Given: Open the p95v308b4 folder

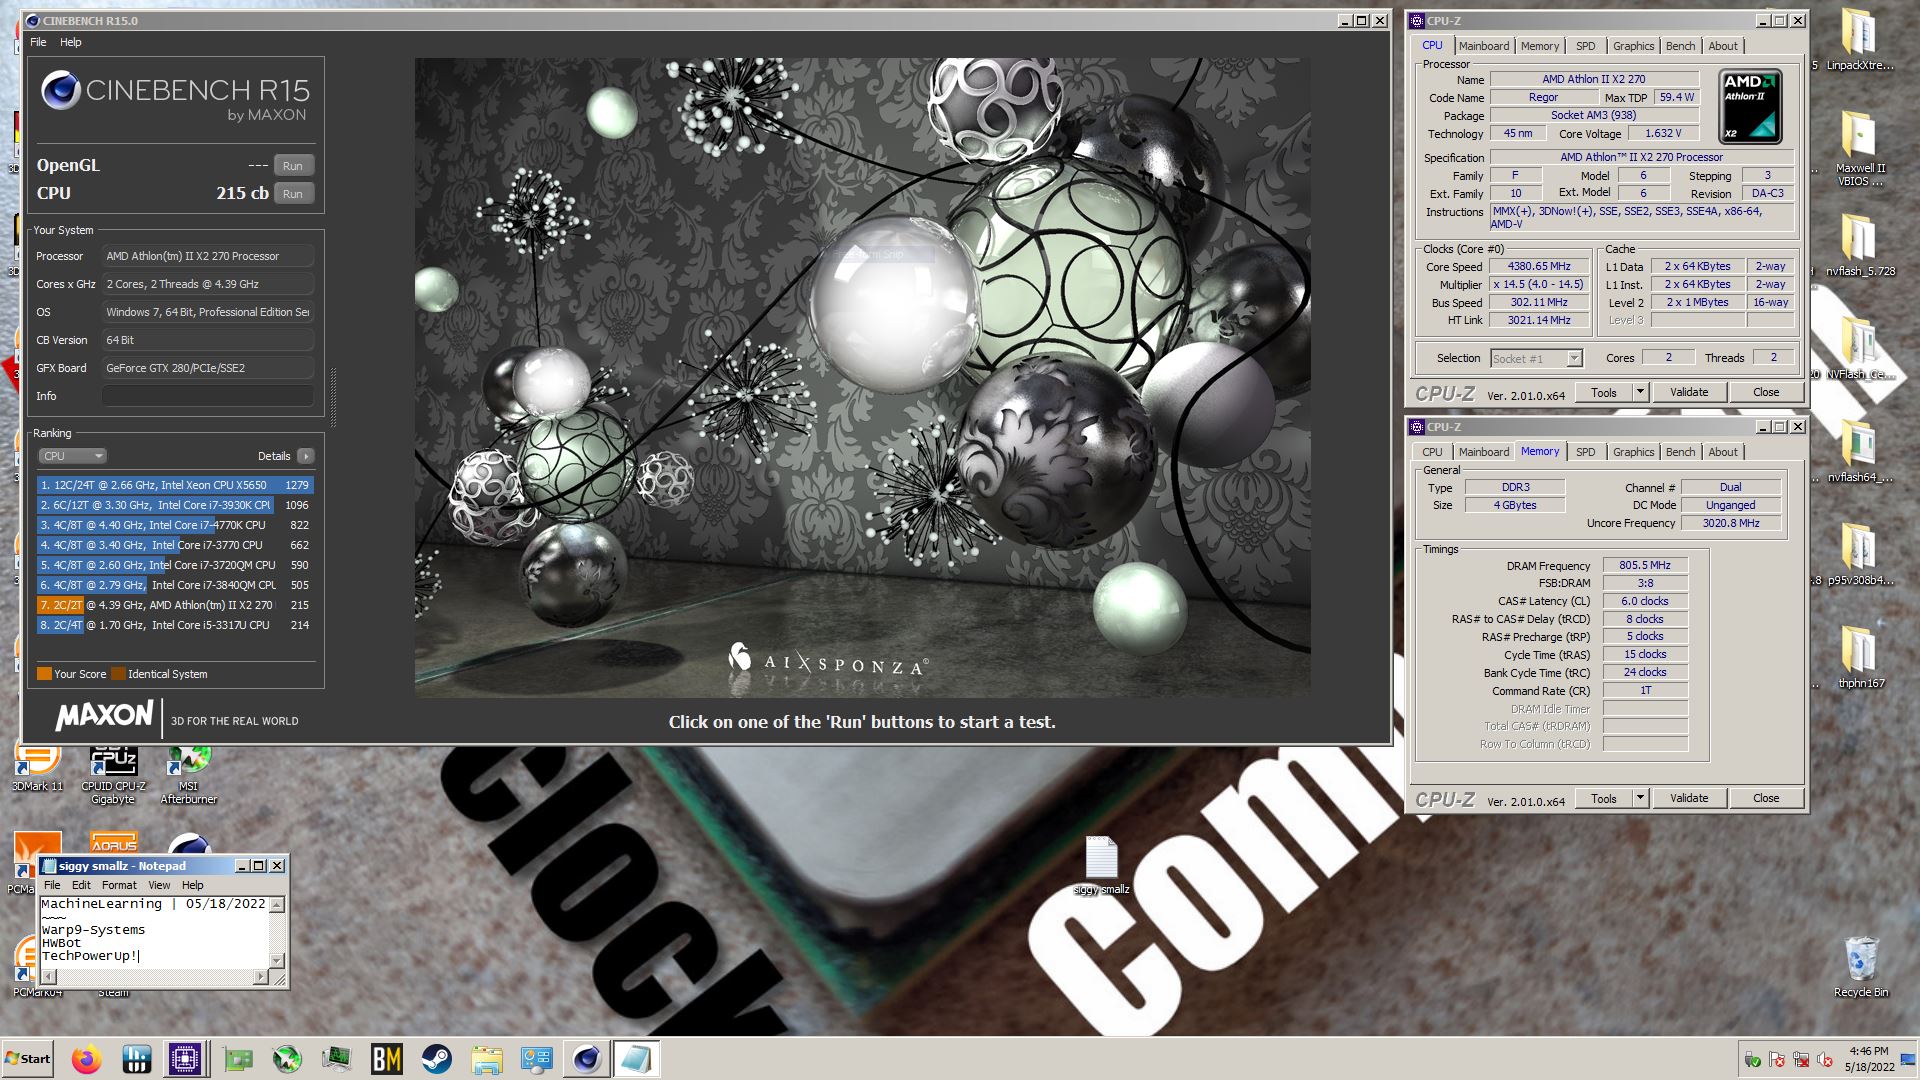Looking at the screenshot, I should click(x=1858, y=555).
